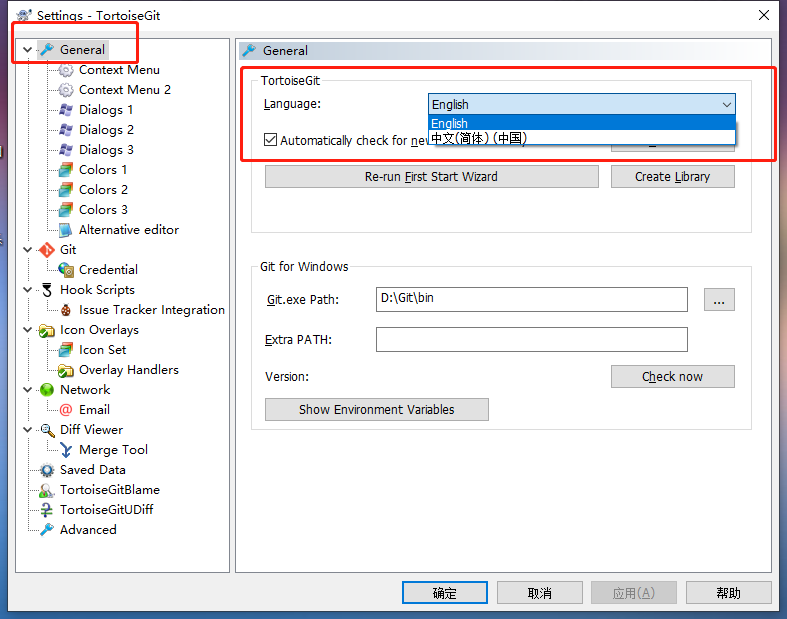Collapse the Diff Viewer tree node
The width and height of the screenshot is (787, 619).
27,430
